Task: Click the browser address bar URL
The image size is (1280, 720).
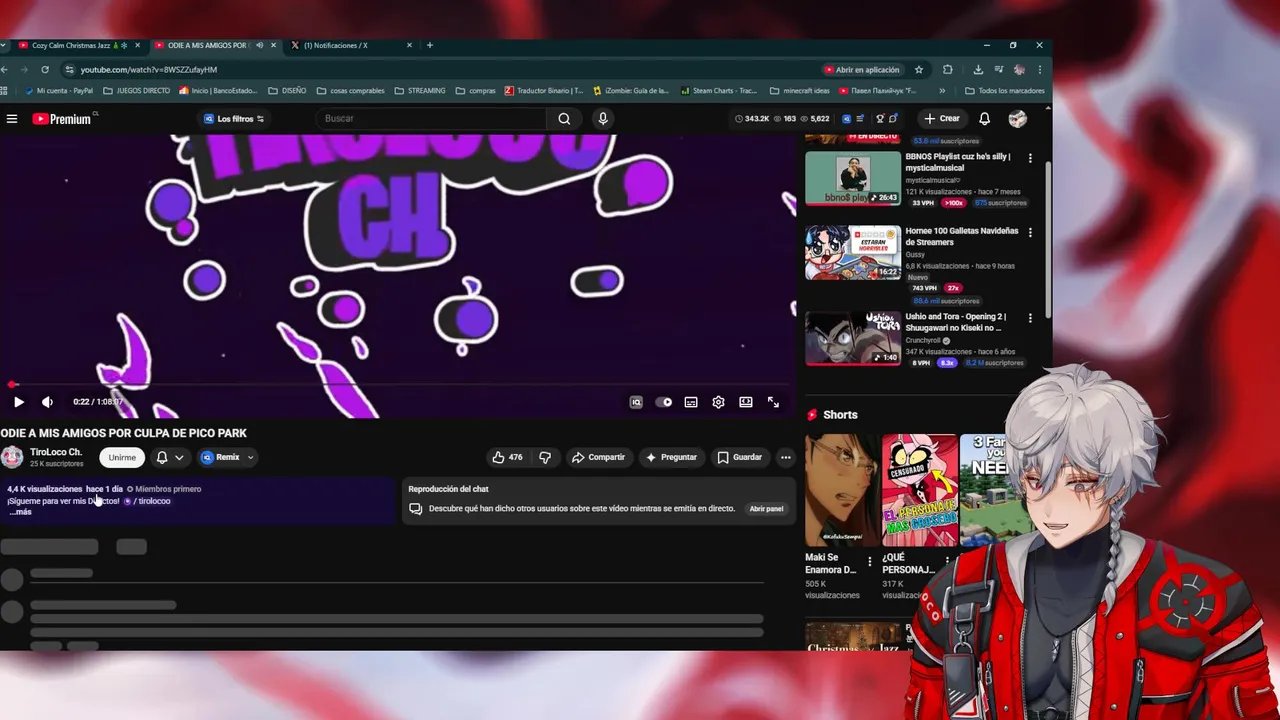Action: (149, 70)
